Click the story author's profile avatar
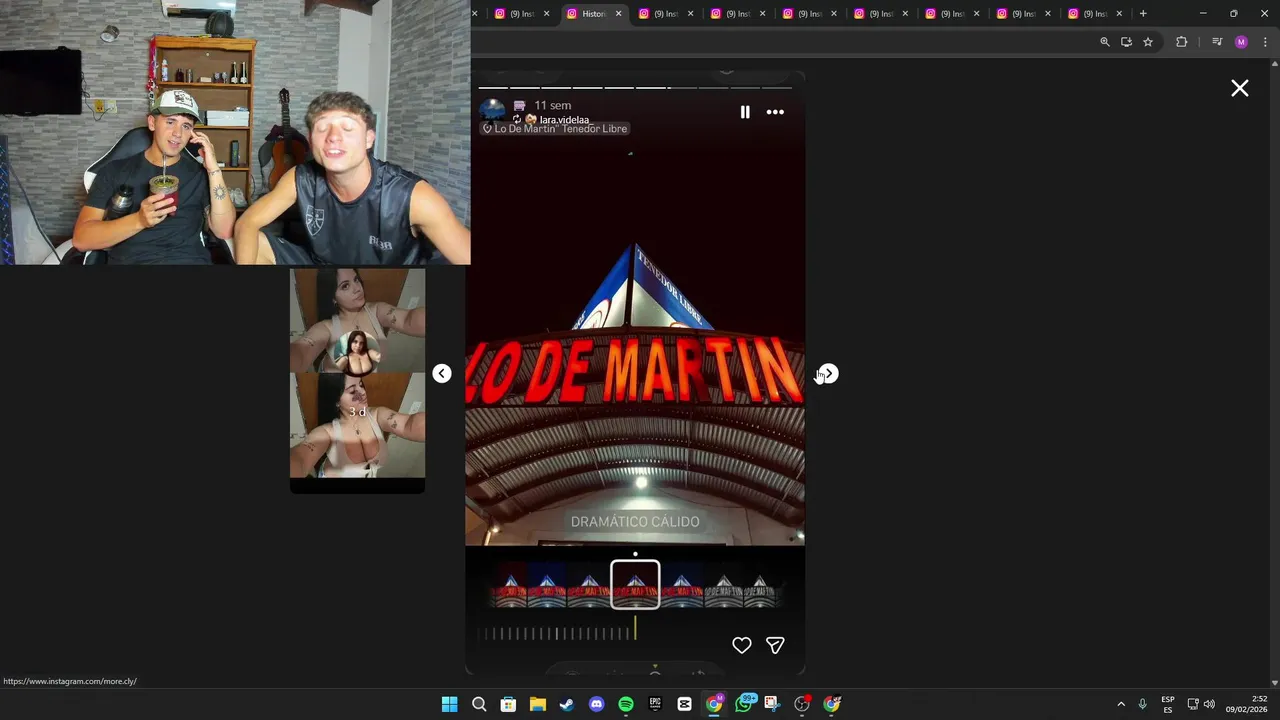The width and height of the screenshot is (1280, 720). coord(492,110)
